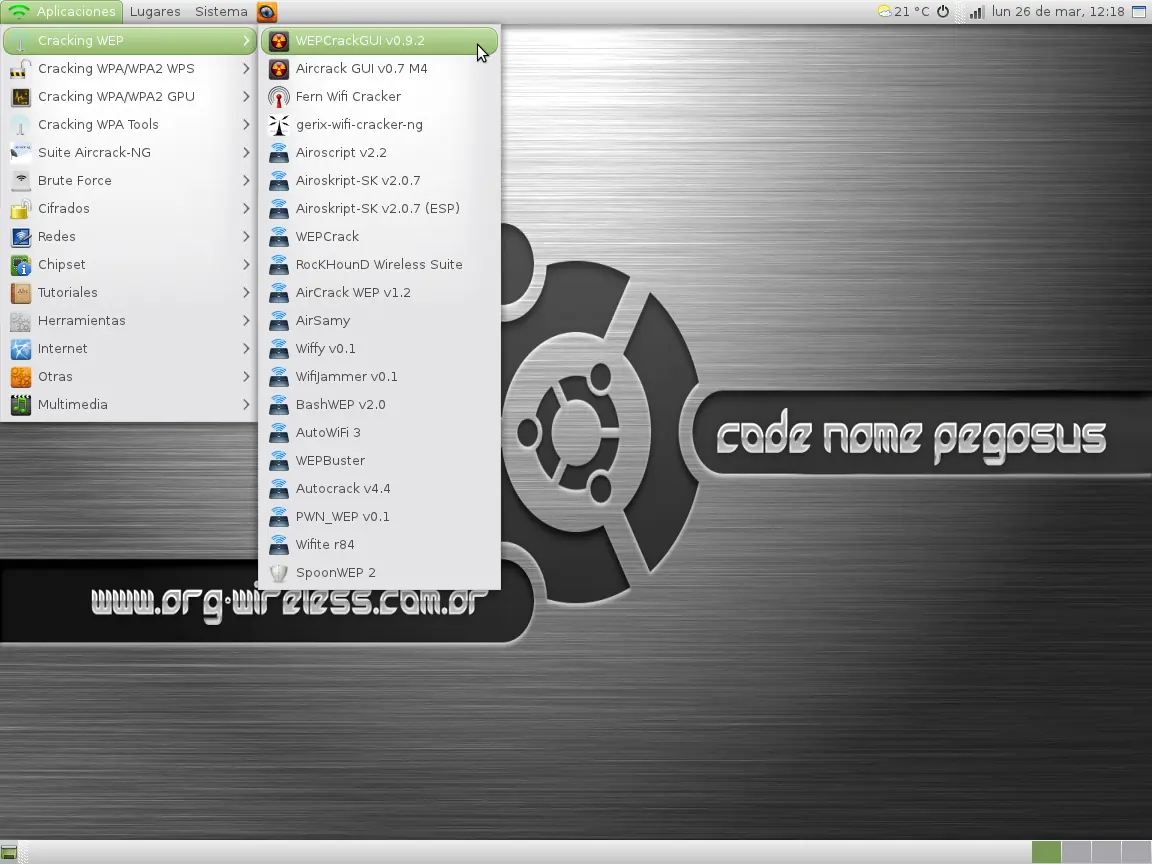Image resolution: width=1152 pixels, height=864 pixels.
Task: Launch WEPCrack from the submenu
Action: pyautogui.click(x=379, y=237)
